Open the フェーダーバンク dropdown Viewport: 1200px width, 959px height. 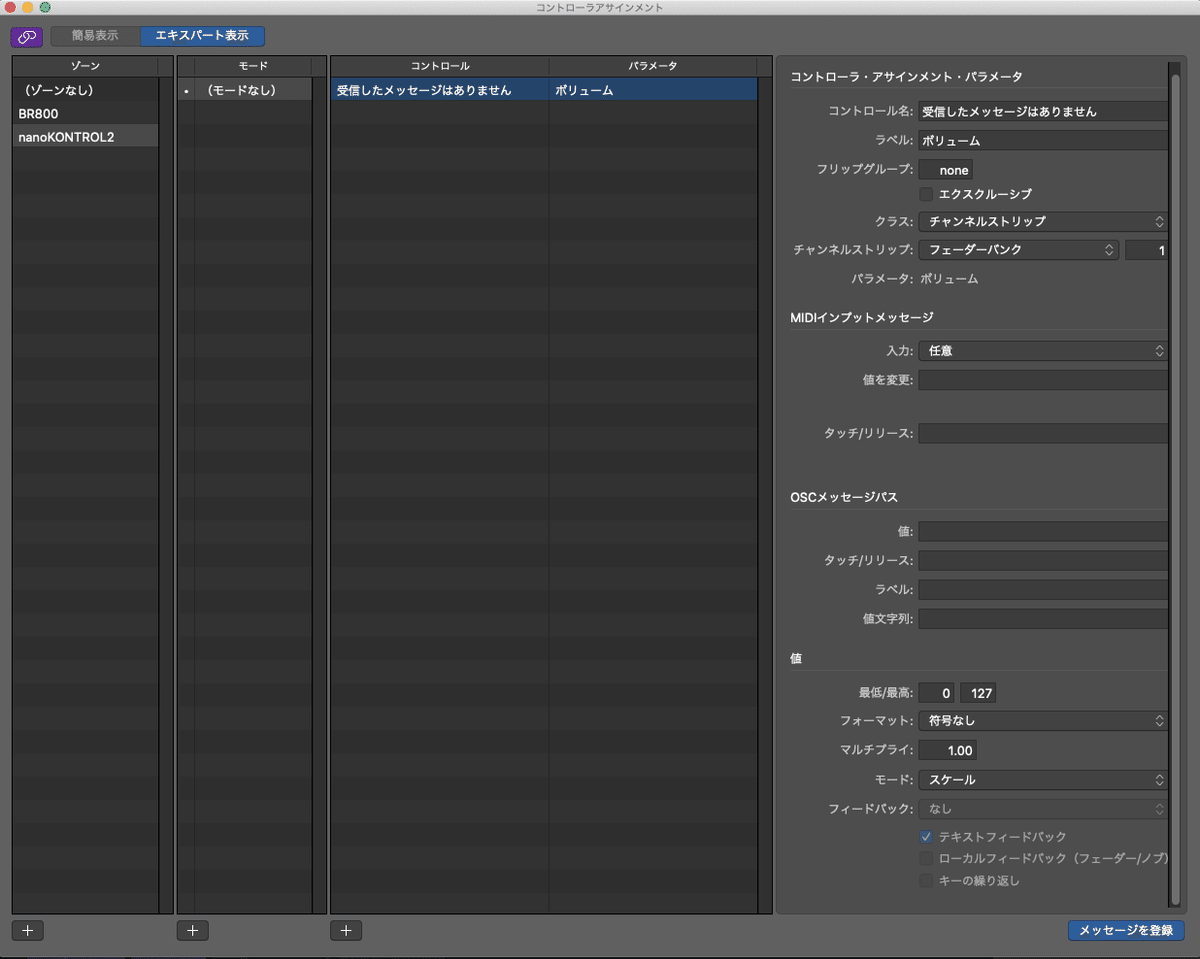1018,250
